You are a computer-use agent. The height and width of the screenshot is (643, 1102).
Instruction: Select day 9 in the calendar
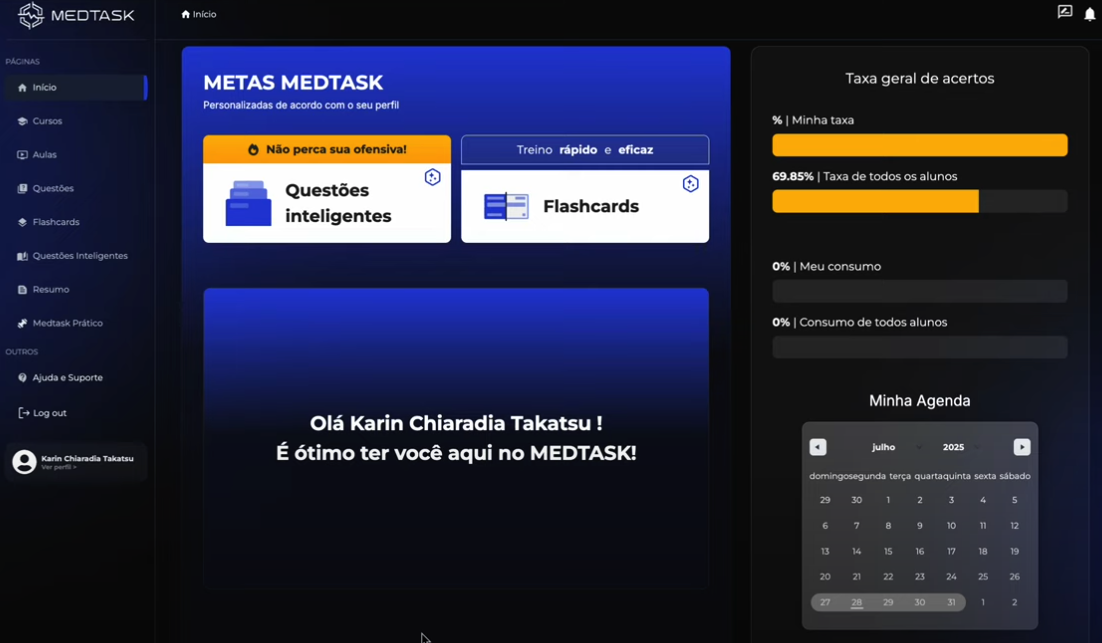(x=919, y=526)
